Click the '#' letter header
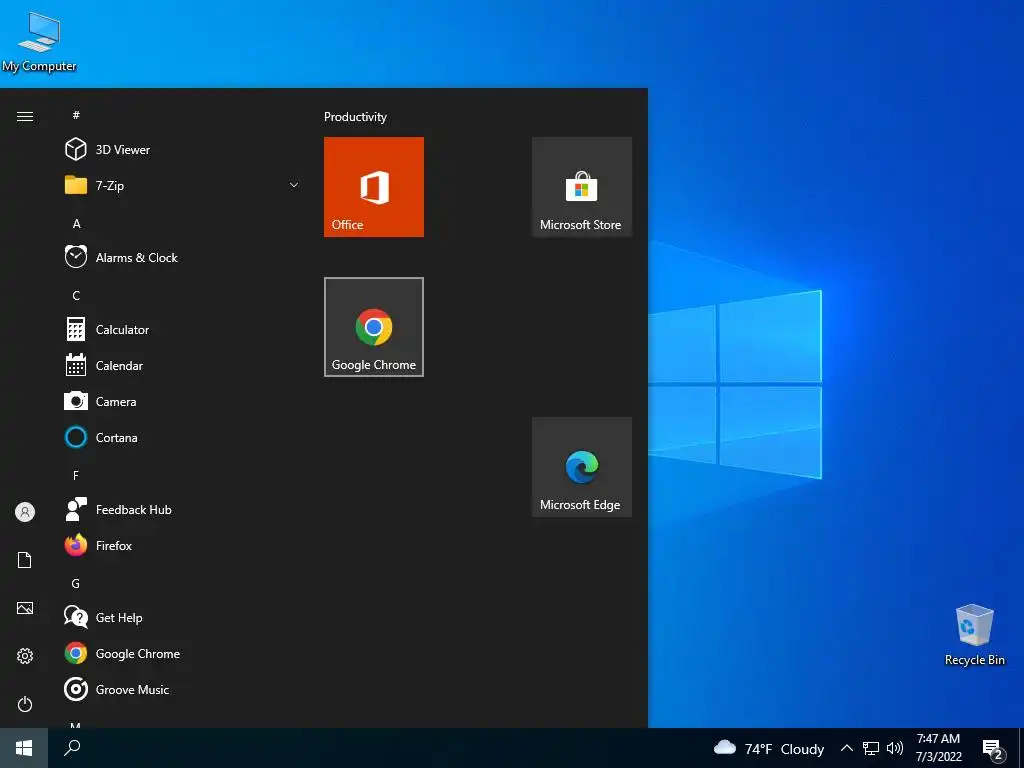The image size is (1024, 768). 76,115
